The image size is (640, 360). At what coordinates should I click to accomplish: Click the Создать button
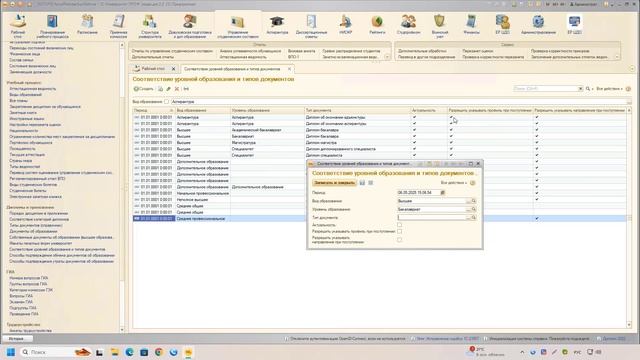pos(144,89)
